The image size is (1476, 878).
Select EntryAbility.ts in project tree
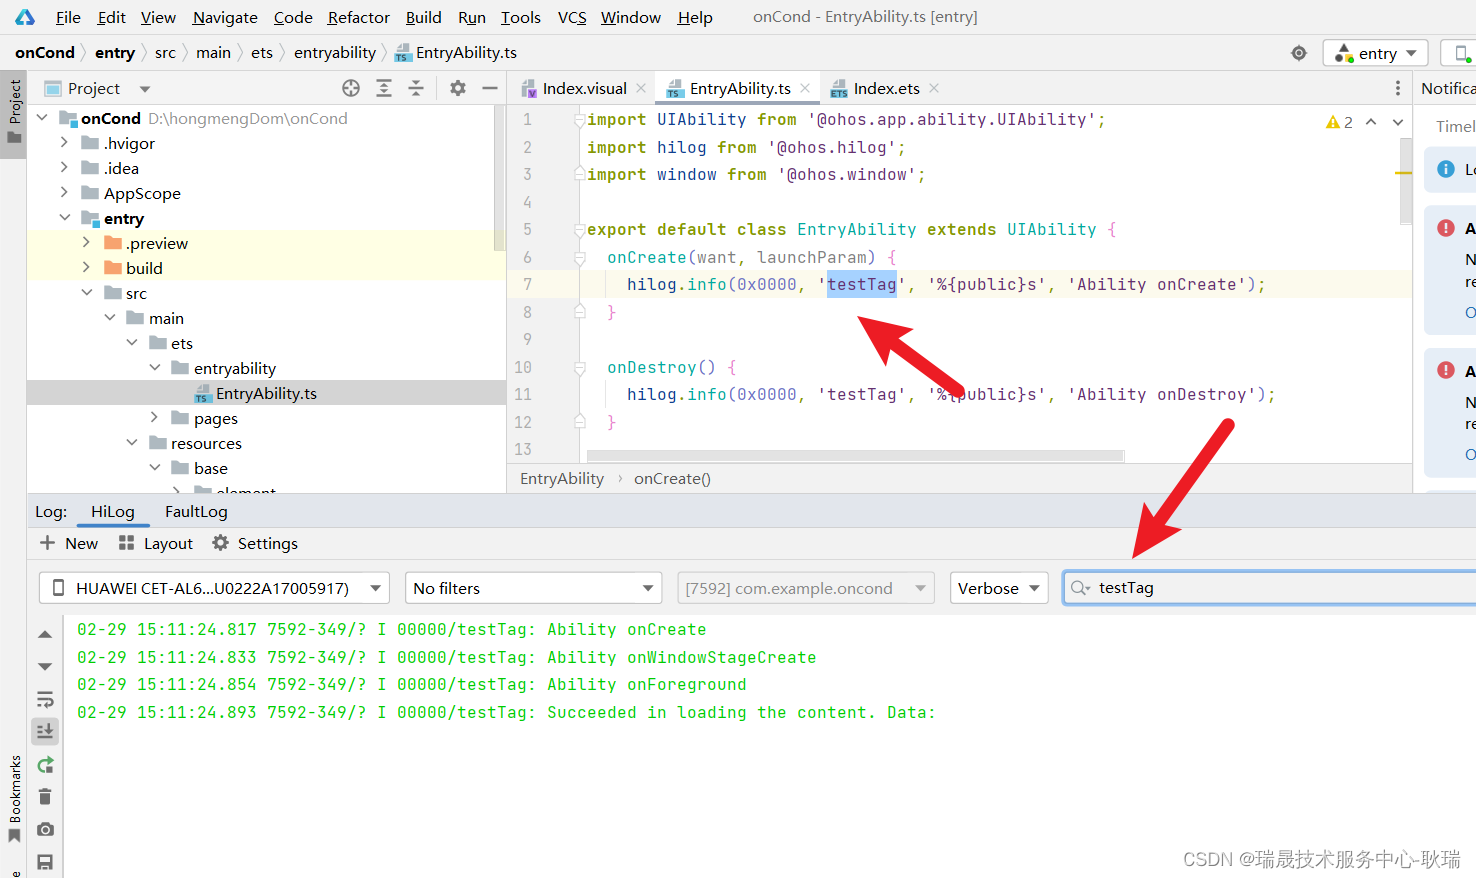(x=266, y=393)
